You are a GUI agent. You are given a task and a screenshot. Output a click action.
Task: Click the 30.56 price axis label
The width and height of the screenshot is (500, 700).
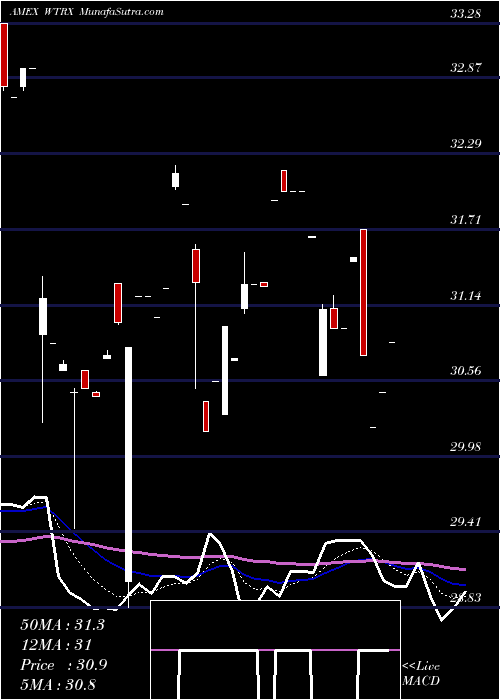point(465,371)
